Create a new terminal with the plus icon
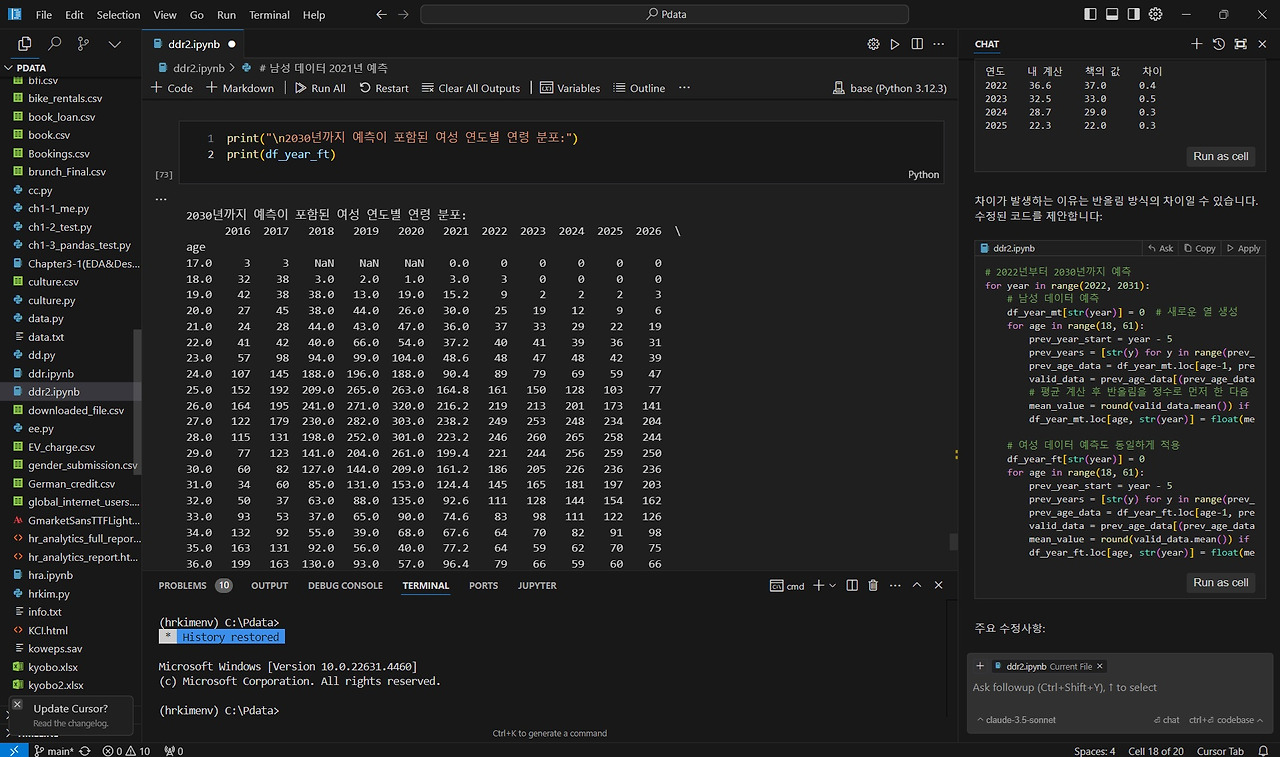Image resolution: width=1280 pixels, height=757 pixels. (x=818, y=586)
